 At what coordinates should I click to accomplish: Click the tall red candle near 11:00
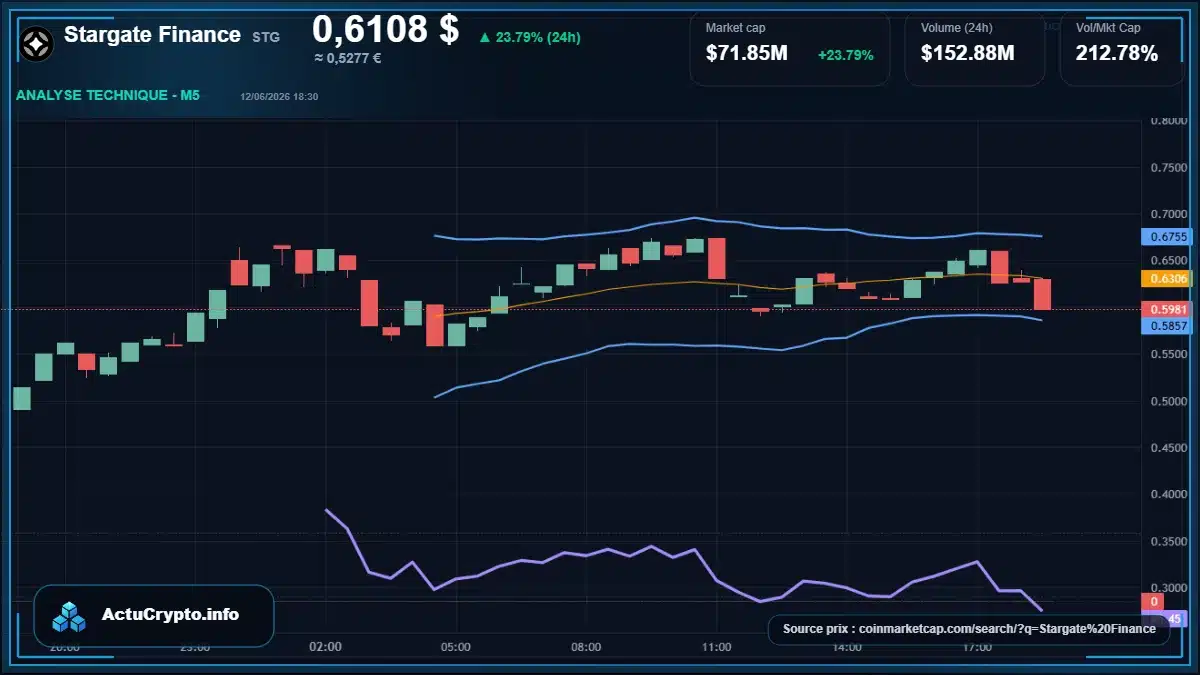[716, 258]
